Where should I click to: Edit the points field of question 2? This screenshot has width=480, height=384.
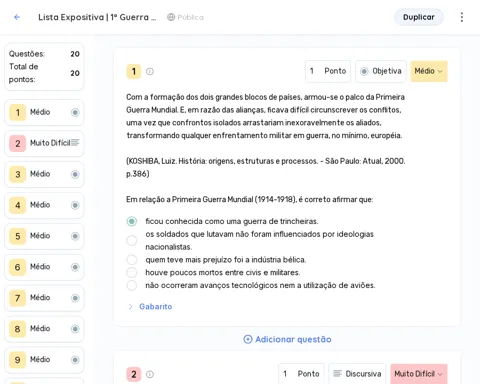(x=301, y=374)
